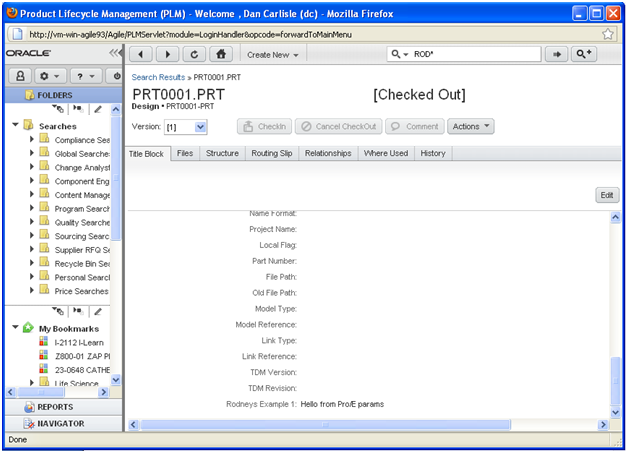Click the Edit button
628x453 pixels.
tap(606, 195)
